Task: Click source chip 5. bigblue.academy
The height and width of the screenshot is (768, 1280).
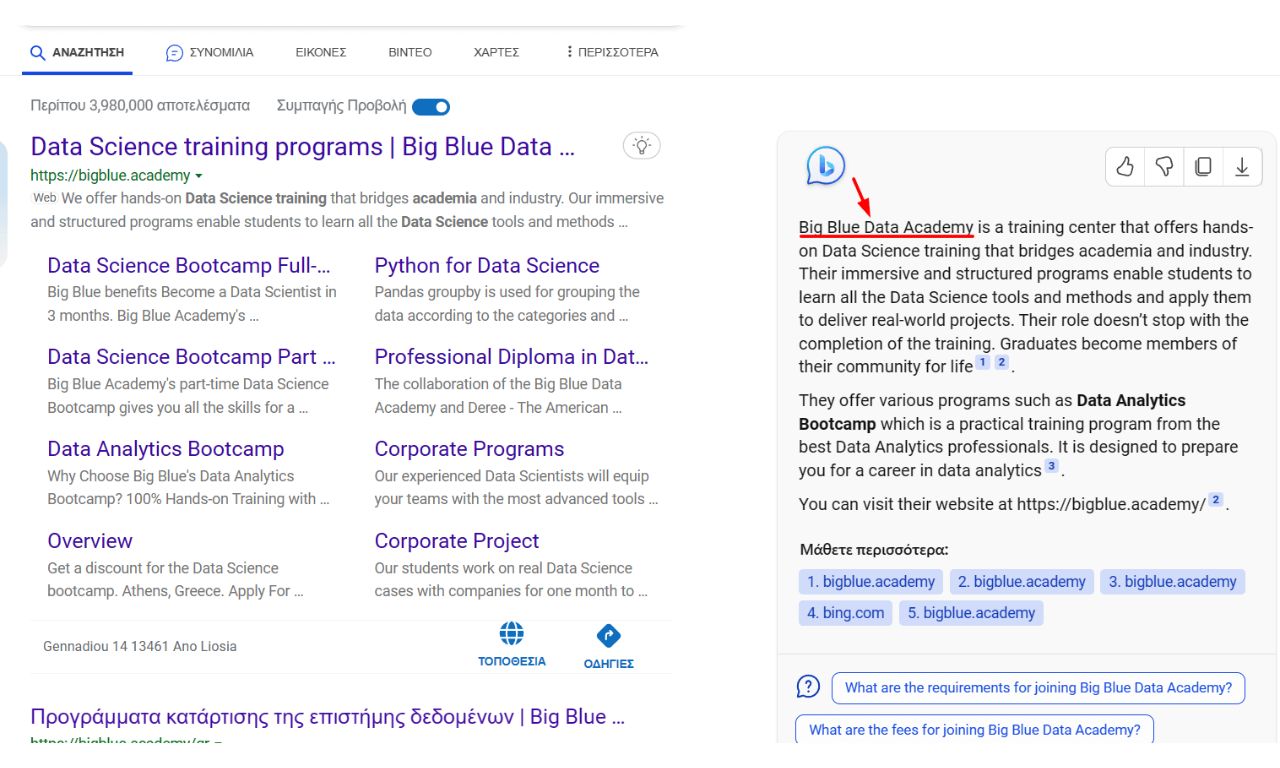Action: 971,613
